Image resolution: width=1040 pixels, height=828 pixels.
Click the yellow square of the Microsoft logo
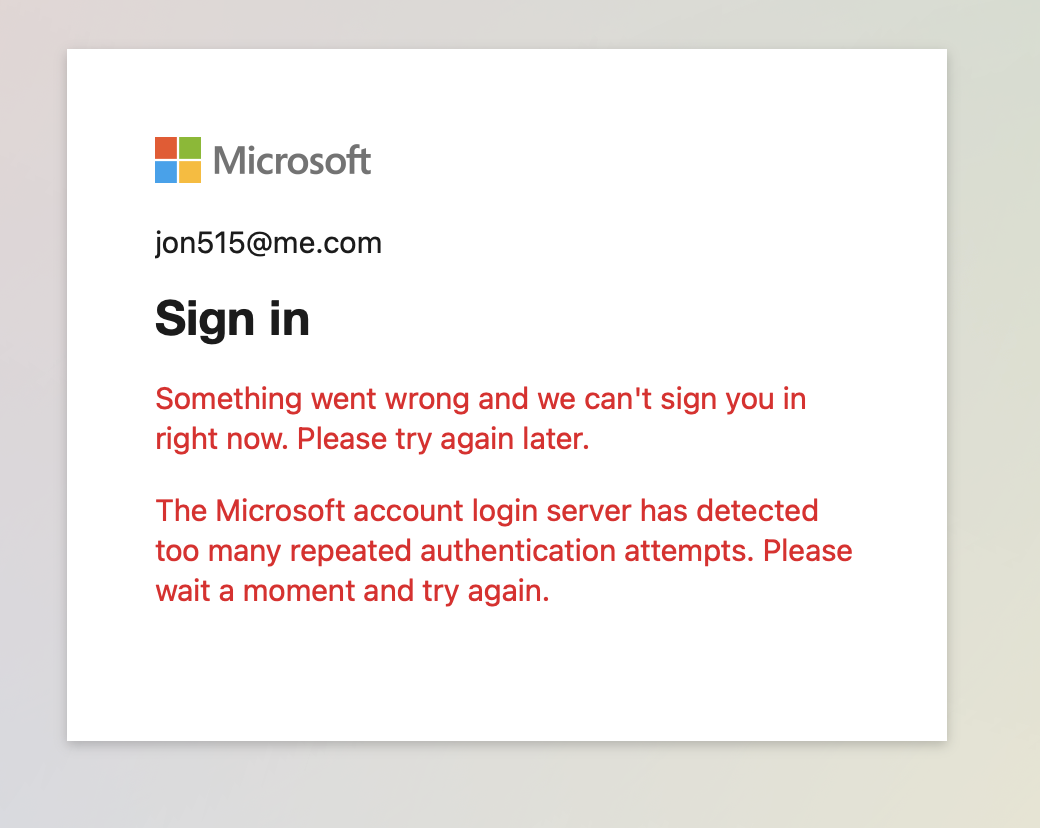190,172
